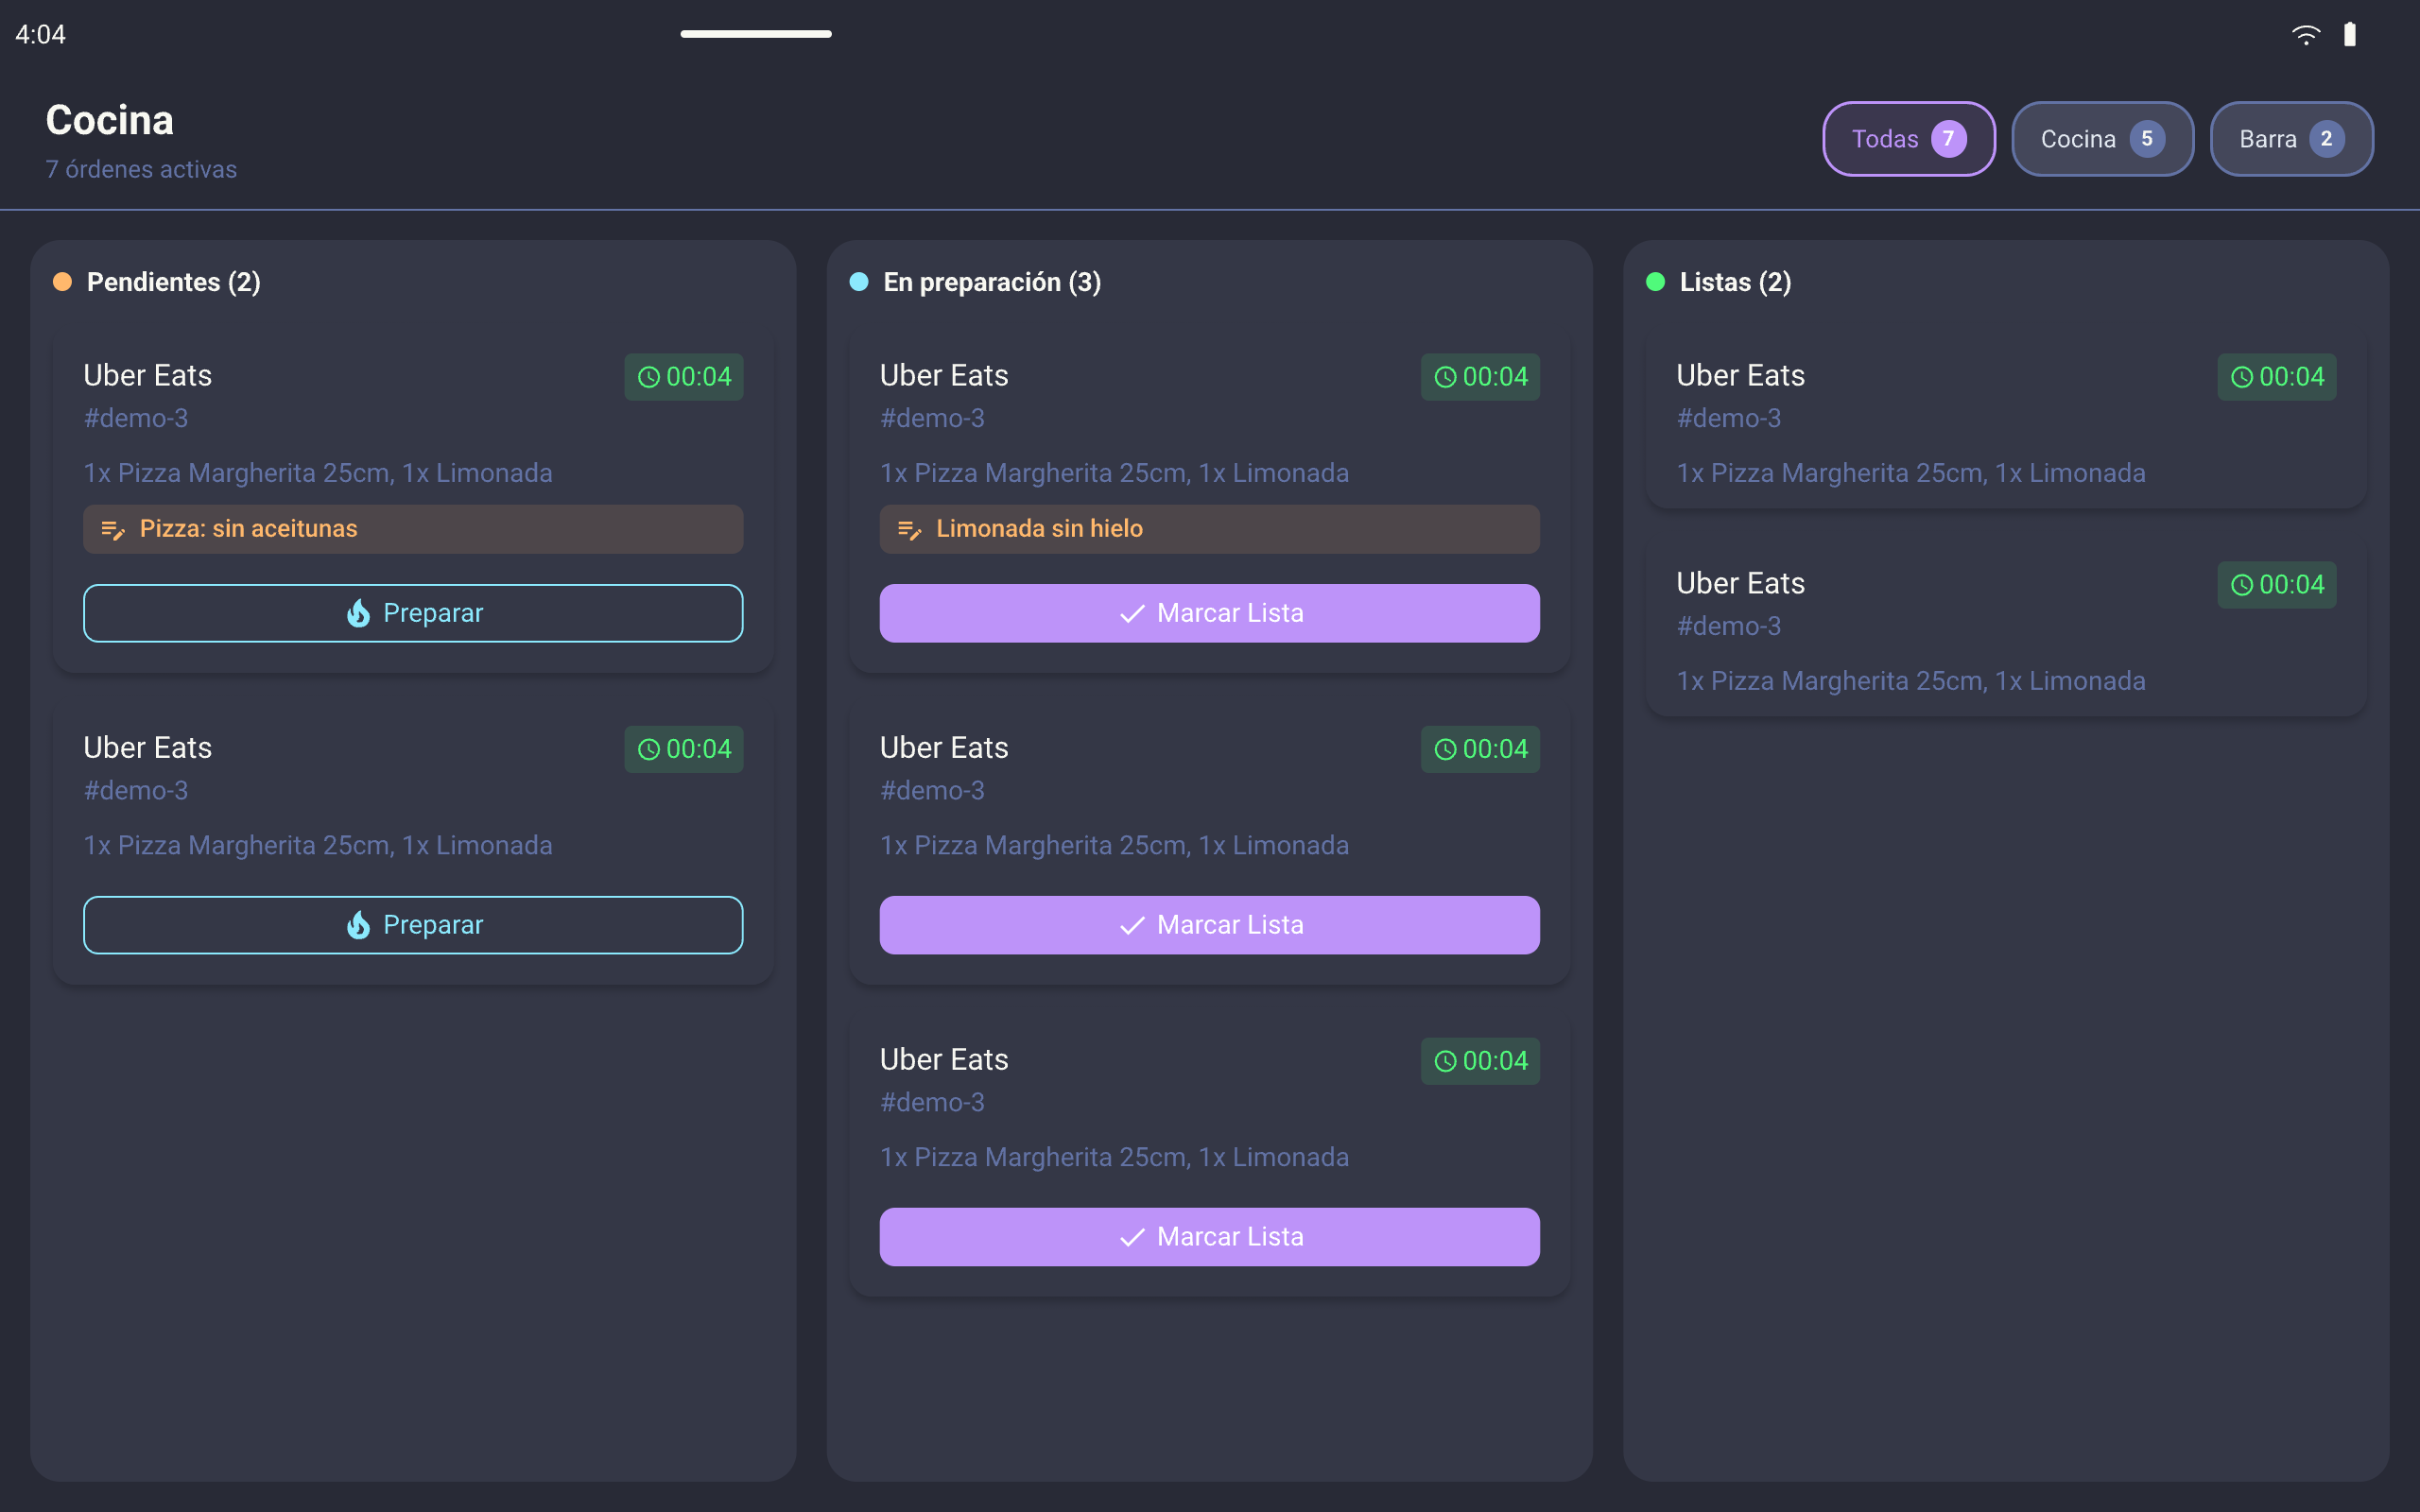Click the timer on the last En preparación card
This screenshot has height=1512, width=2420.
[1480, 1061]
